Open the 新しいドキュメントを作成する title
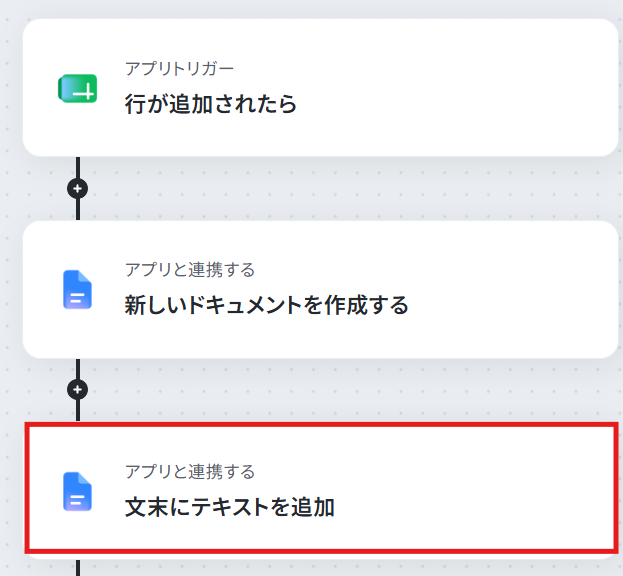The width and height of the screenshot is (623, 576). click(x=266, y=305)
